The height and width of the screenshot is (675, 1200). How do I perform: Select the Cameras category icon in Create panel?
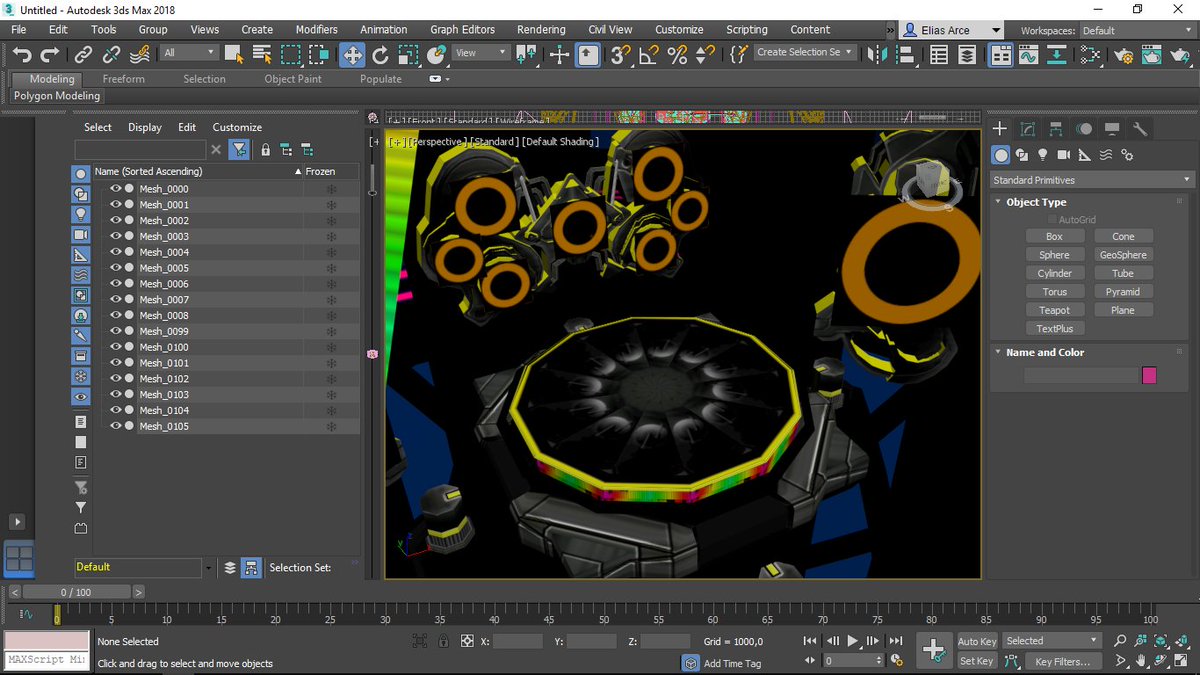point(1064,155)
